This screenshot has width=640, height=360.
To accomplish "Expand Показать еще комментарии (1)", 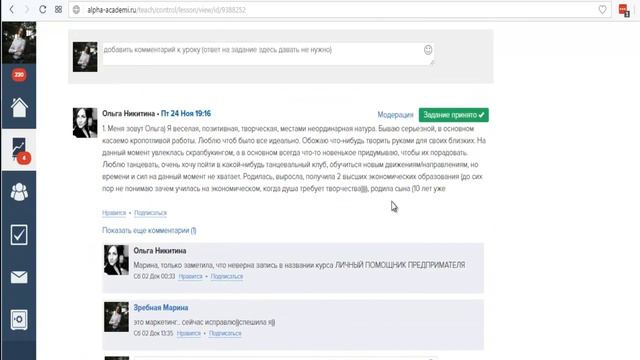I will click(x=149, y=230).
